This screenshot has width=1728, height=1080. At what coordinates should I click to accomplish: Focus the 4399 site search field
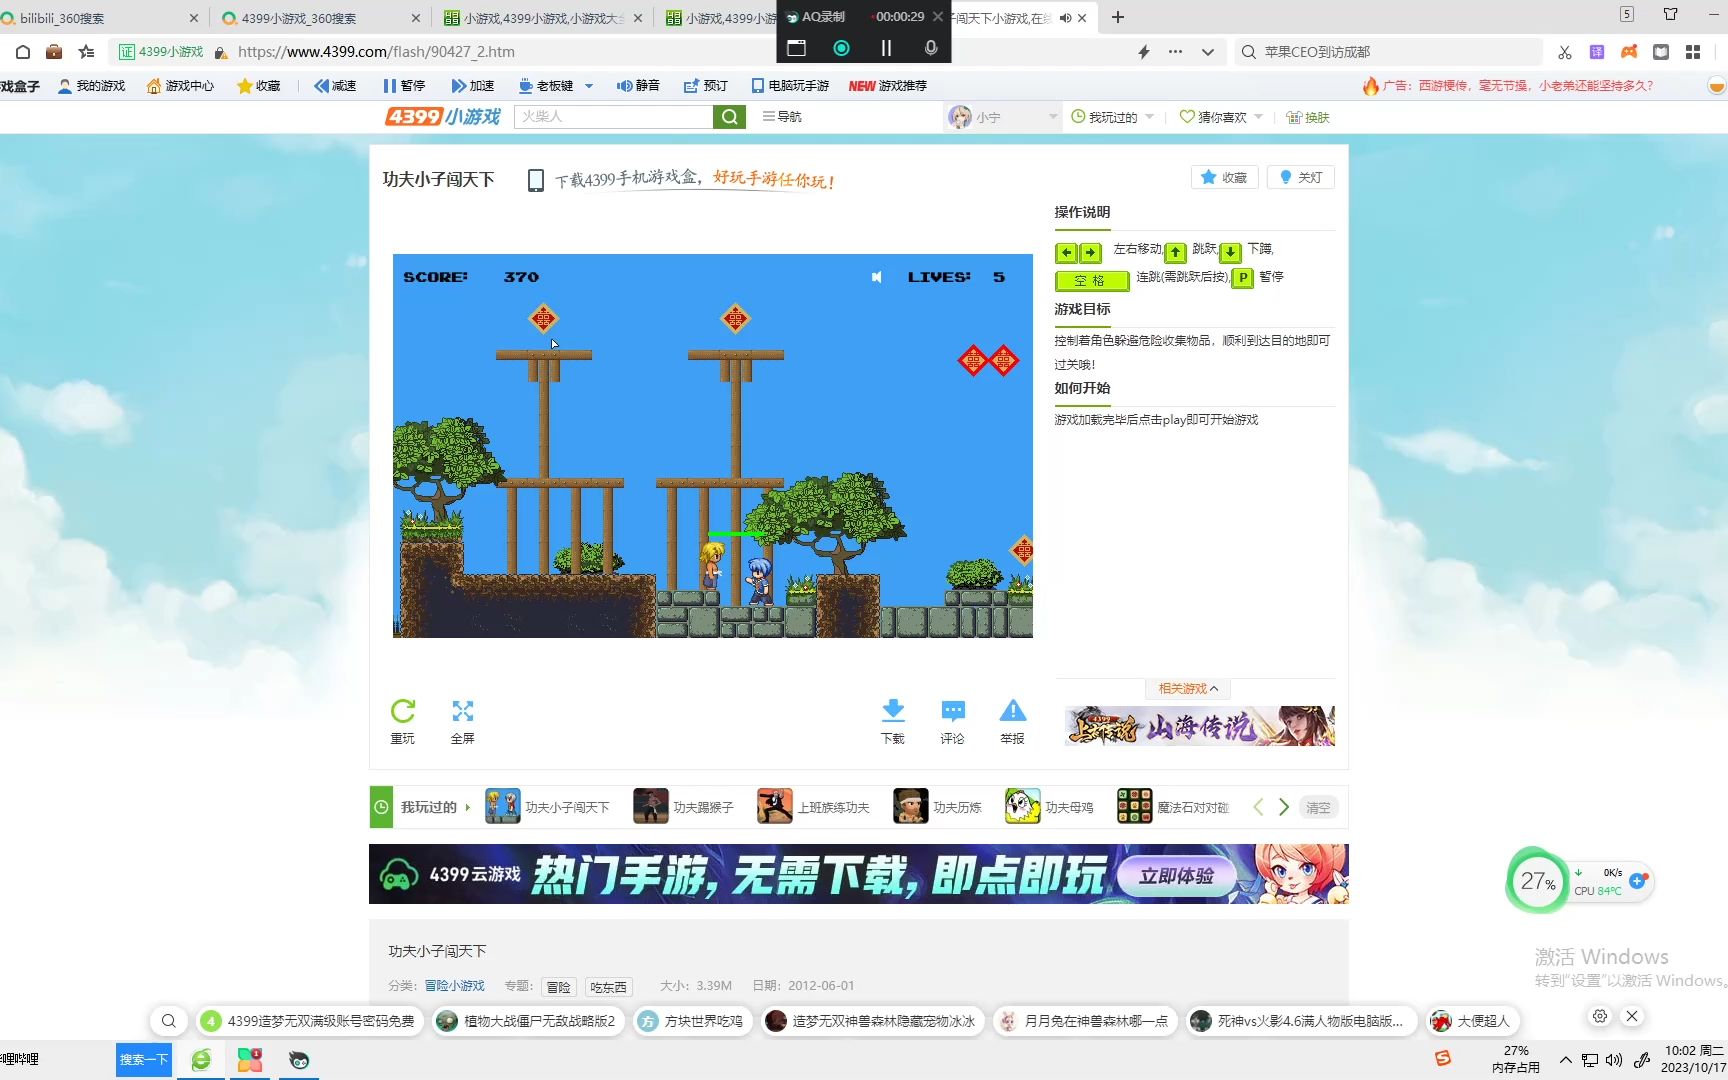click(x=613, y=117)
